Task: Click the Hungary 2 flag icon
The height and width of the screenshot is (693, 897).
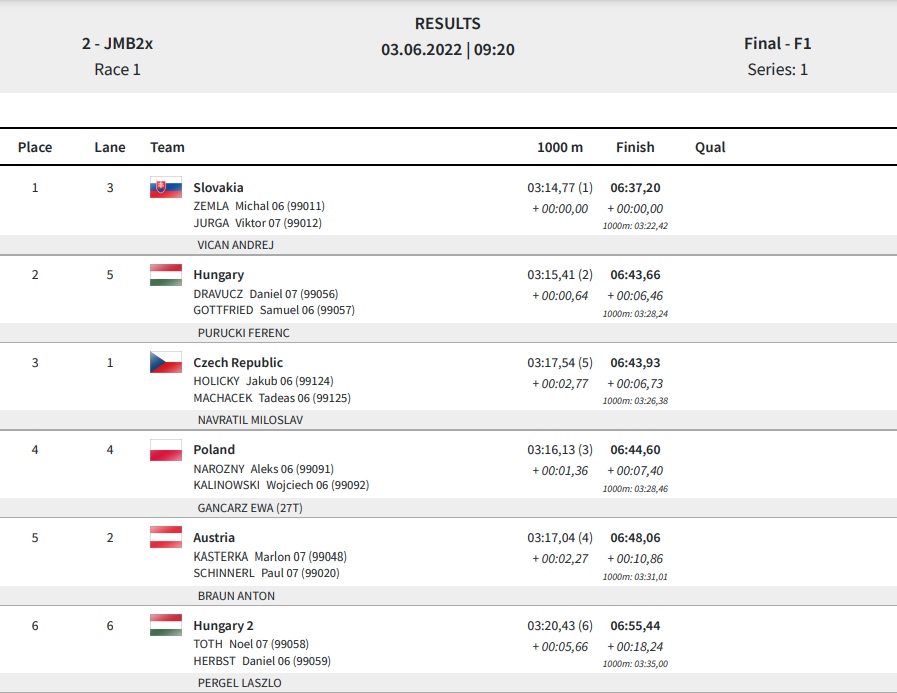Action: 166,625
